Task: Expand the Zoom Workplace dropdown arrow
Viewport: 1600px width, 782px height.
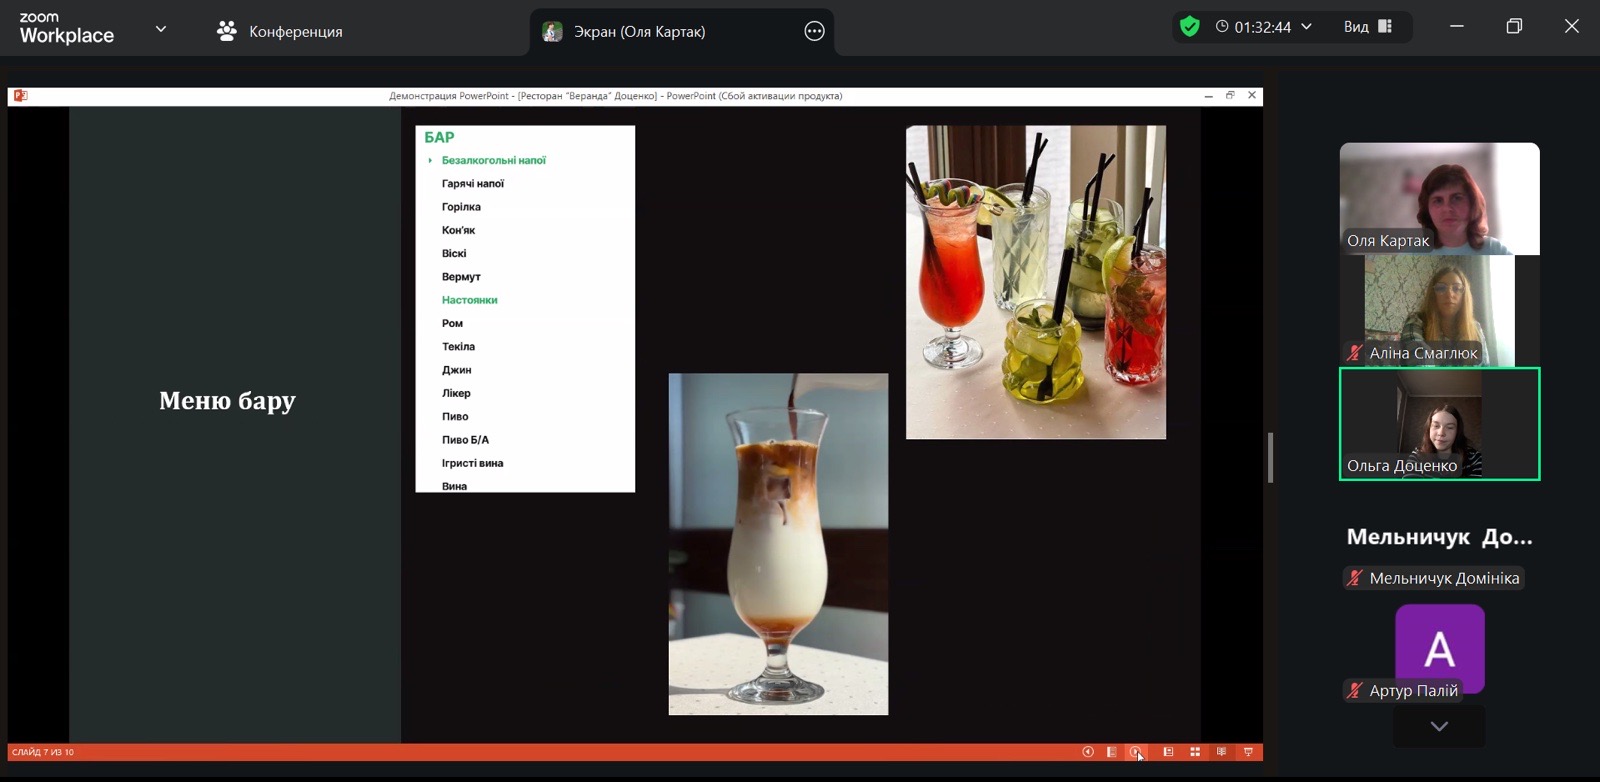Action: click(x=161, y=29)
